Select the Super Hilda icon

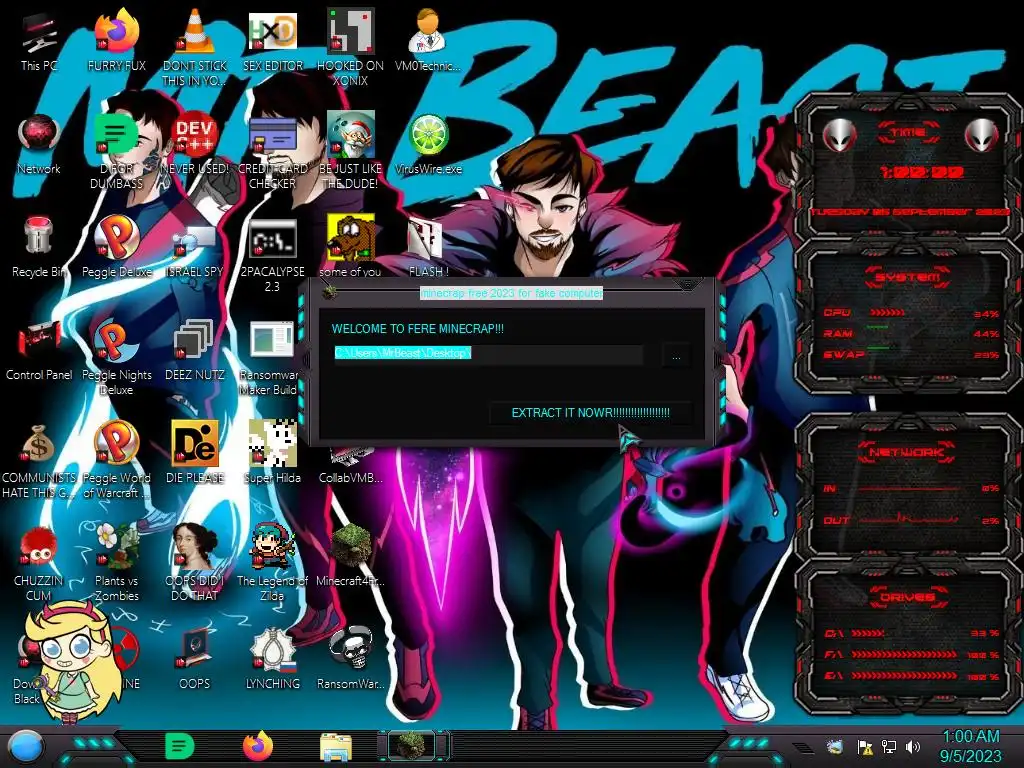273,453
